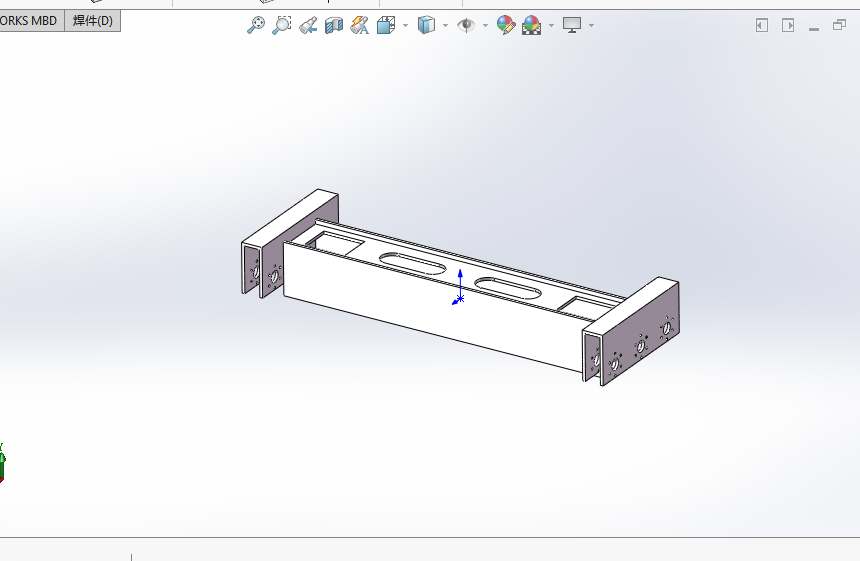Image resolution: width=860 pixels, height=561 pixels.
Task: Click View Settings monitor icon
Action: point(572,25)
